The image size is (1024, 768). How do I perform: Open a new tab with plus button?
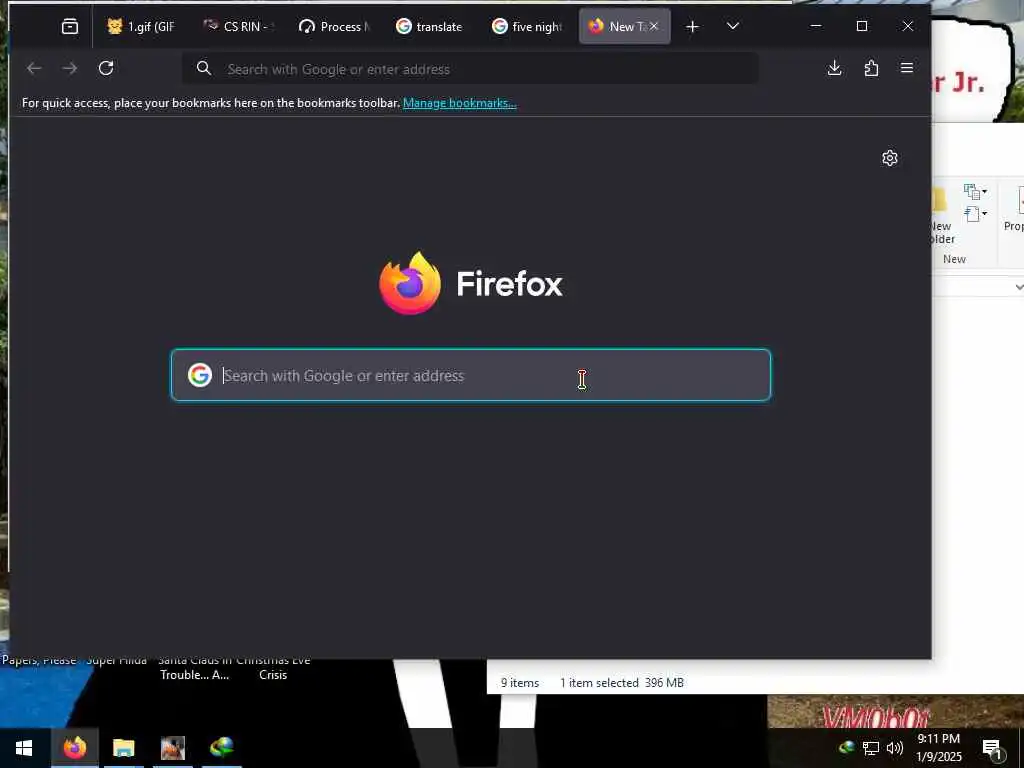point(692,26)
